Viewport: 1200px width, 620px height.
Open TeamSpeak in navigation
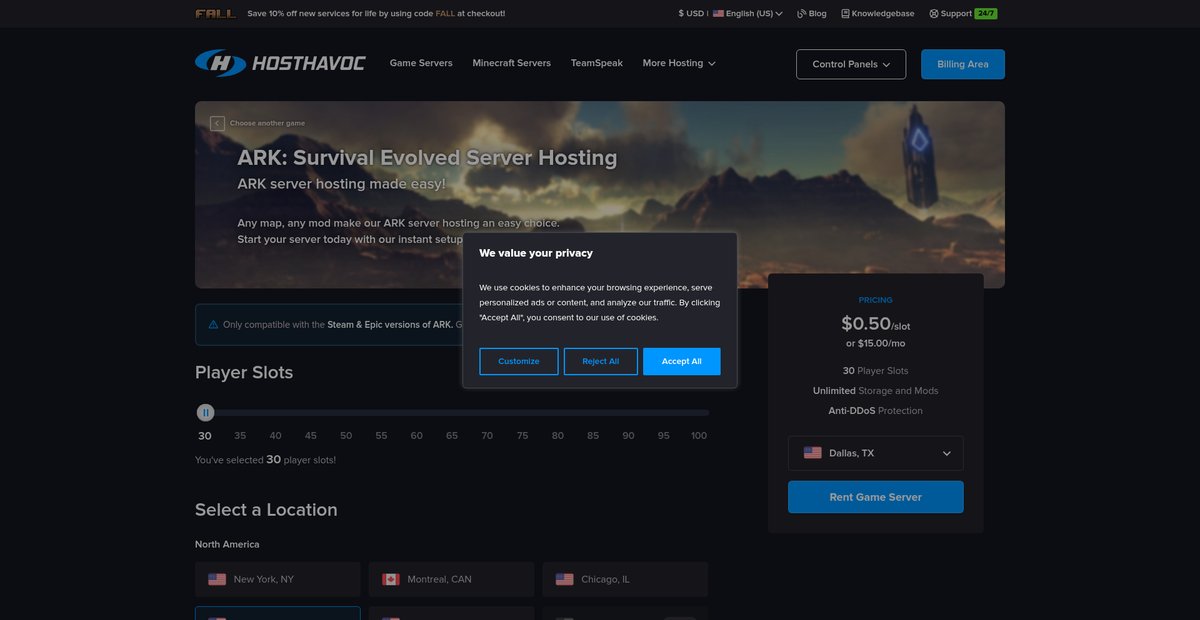[x=597, y=63]
